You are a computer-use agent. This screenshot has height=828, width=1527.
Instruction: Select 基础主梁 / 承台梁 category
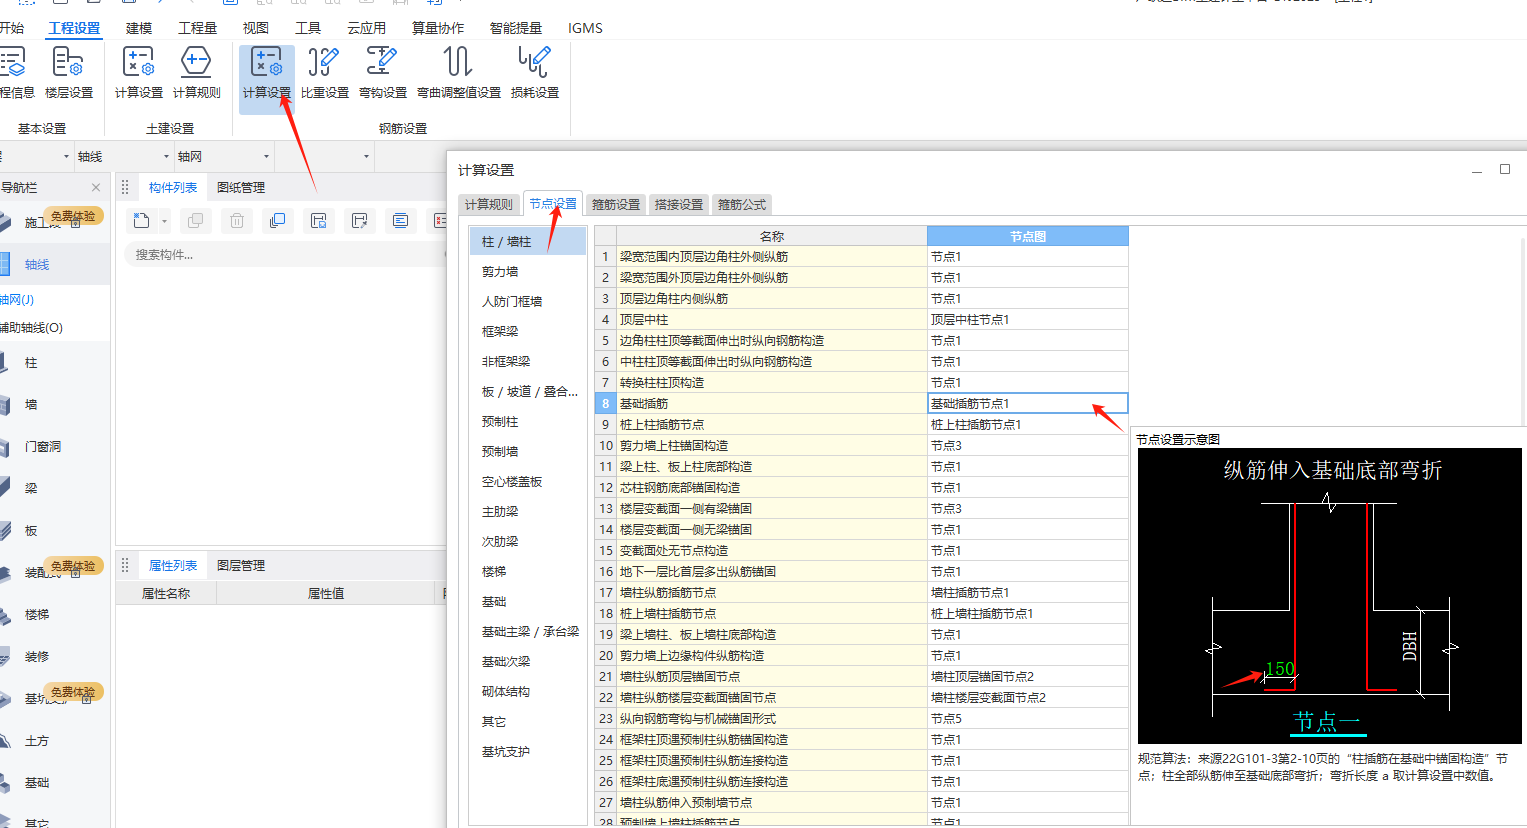(530, 631)
